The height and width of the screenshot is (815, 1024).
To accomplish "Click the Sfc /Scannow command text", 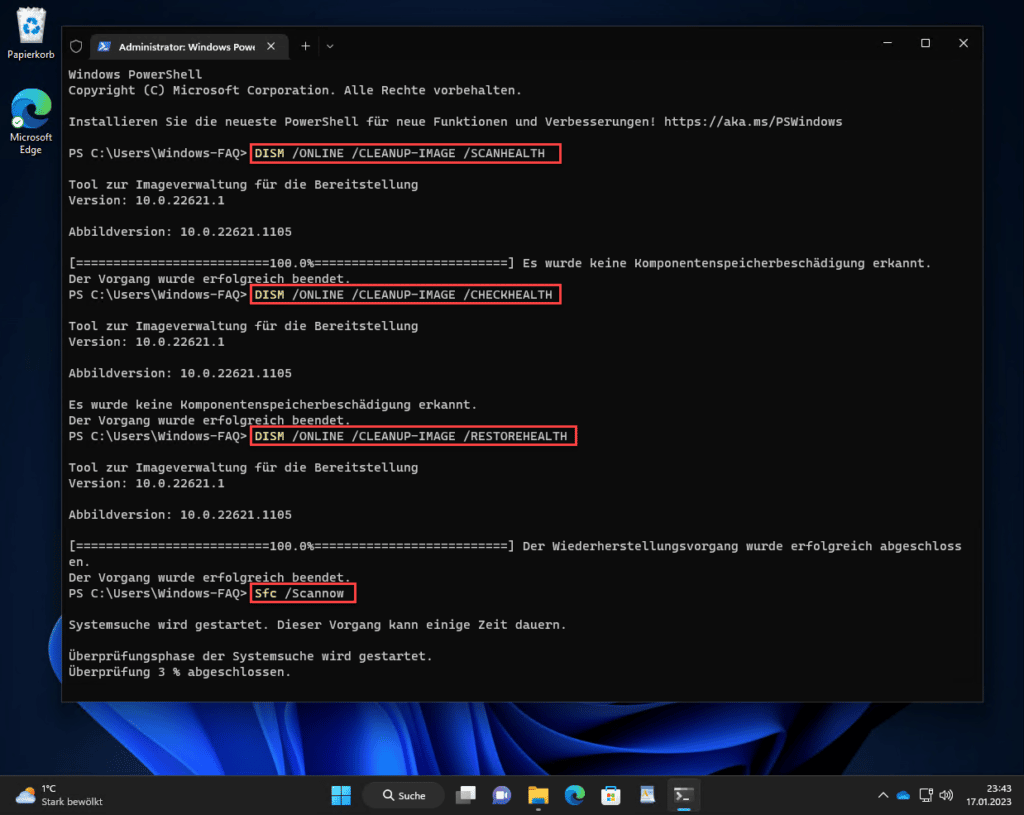I will (299, 594).
